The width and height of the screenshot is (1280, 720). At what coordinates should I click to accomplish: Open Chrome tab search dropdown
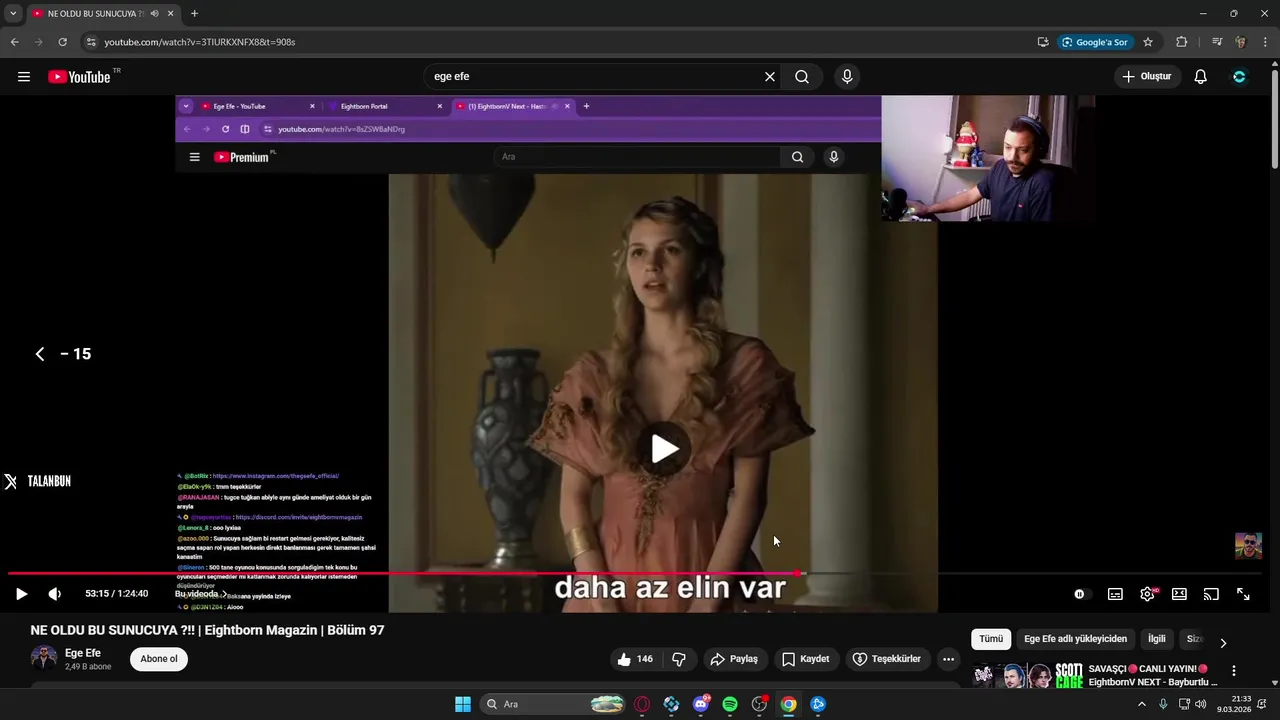[x=13, y=14]
